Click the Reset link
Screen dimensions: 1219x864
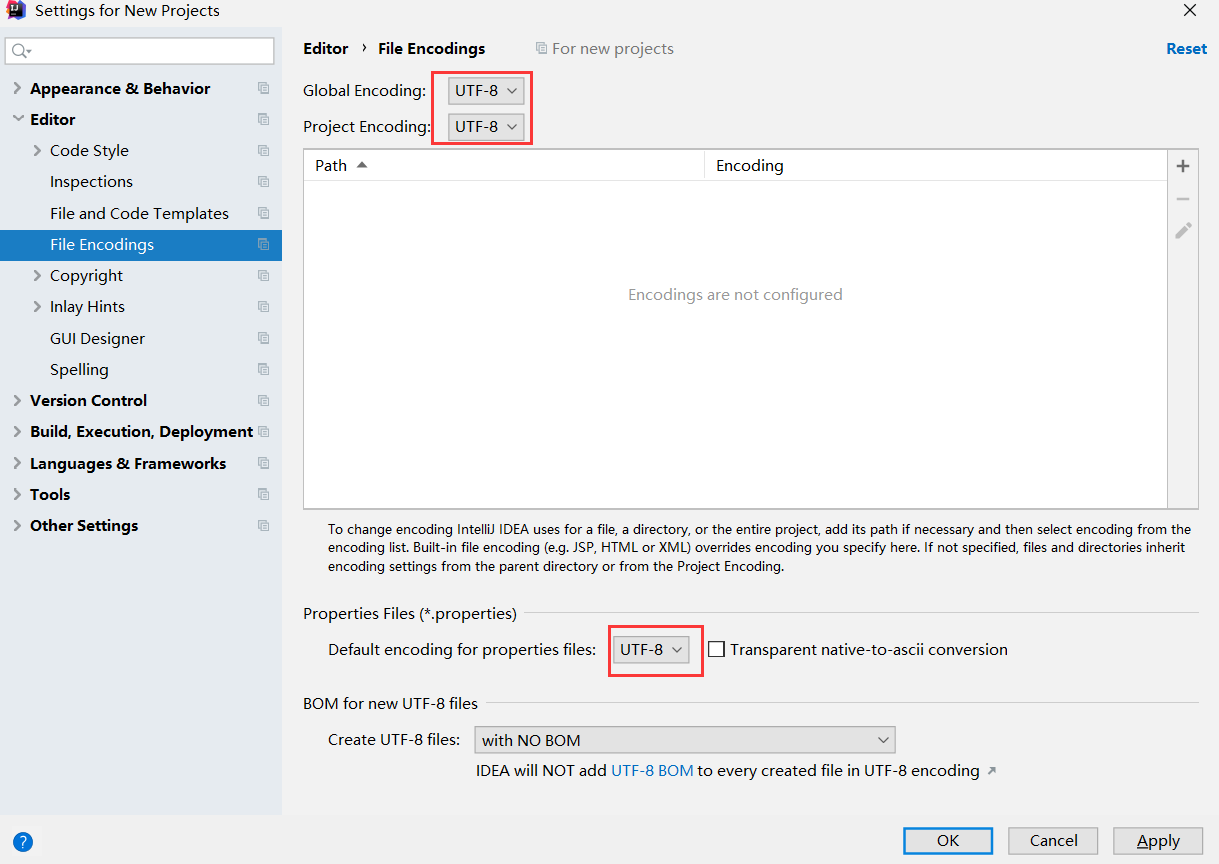[x=1186, y=48]
